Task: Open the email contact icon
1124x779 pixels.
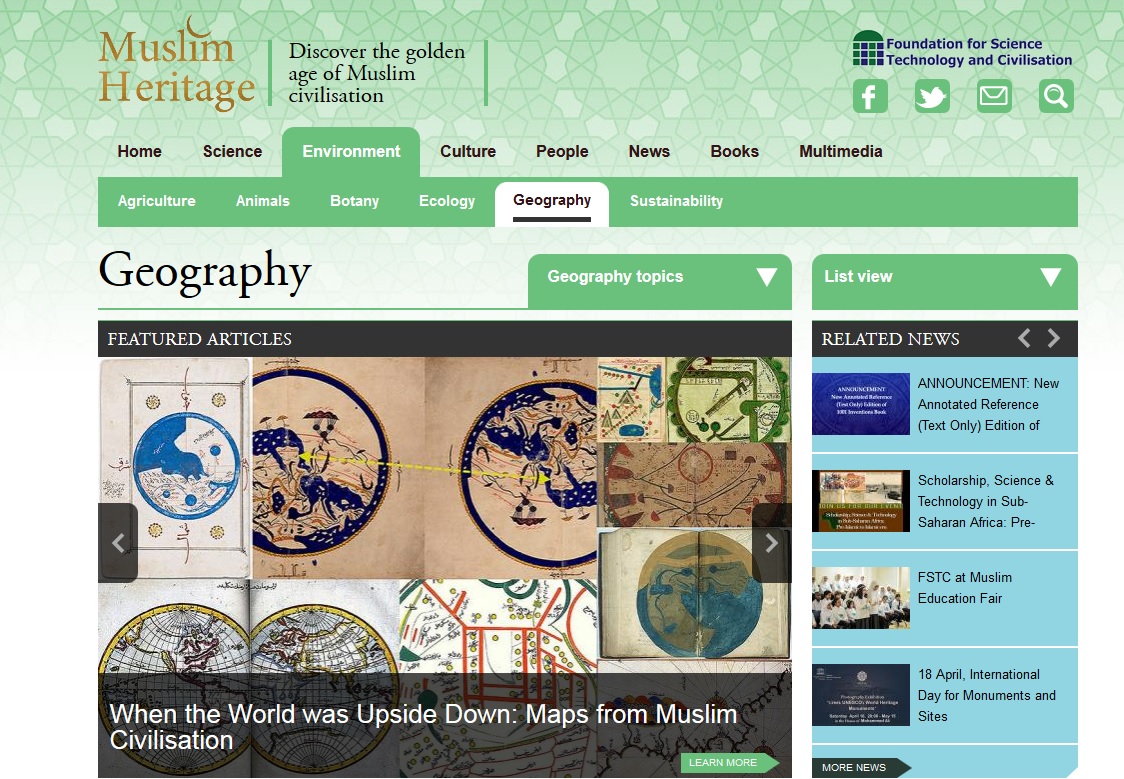Action: (x=993, y=96)
